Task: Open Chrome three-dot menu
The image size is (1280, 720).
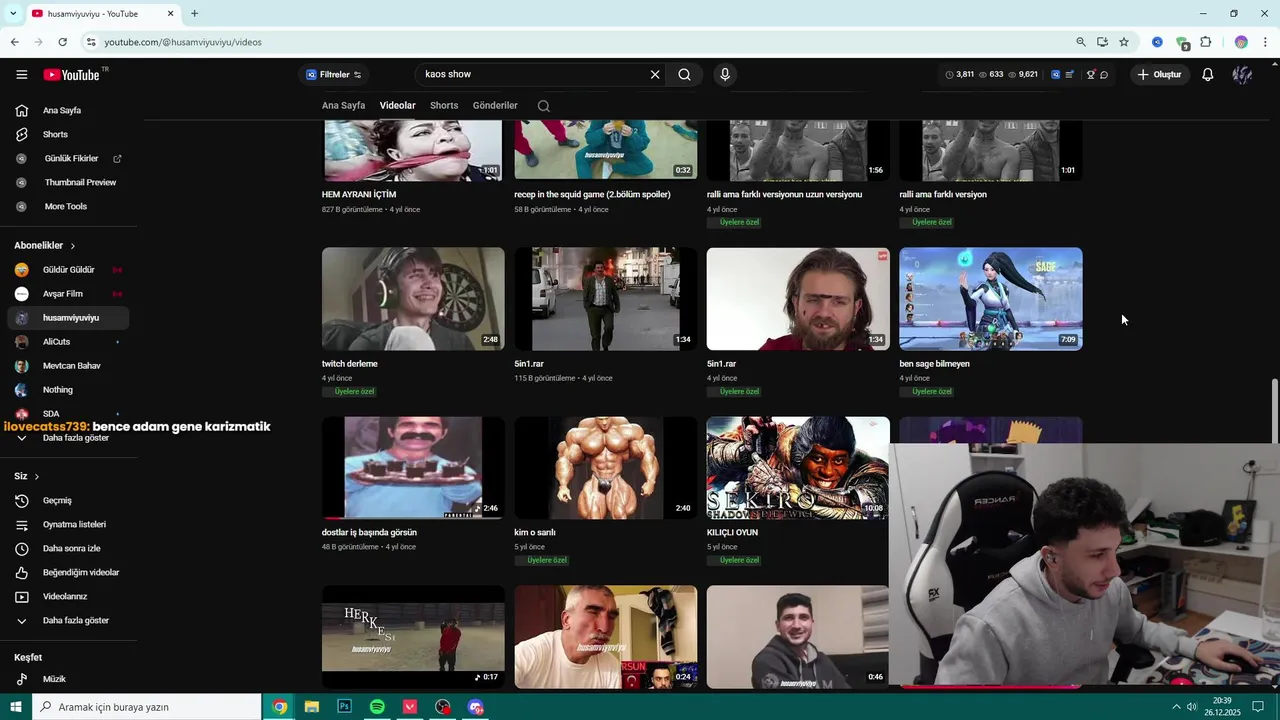Action: click(1265, 42)
